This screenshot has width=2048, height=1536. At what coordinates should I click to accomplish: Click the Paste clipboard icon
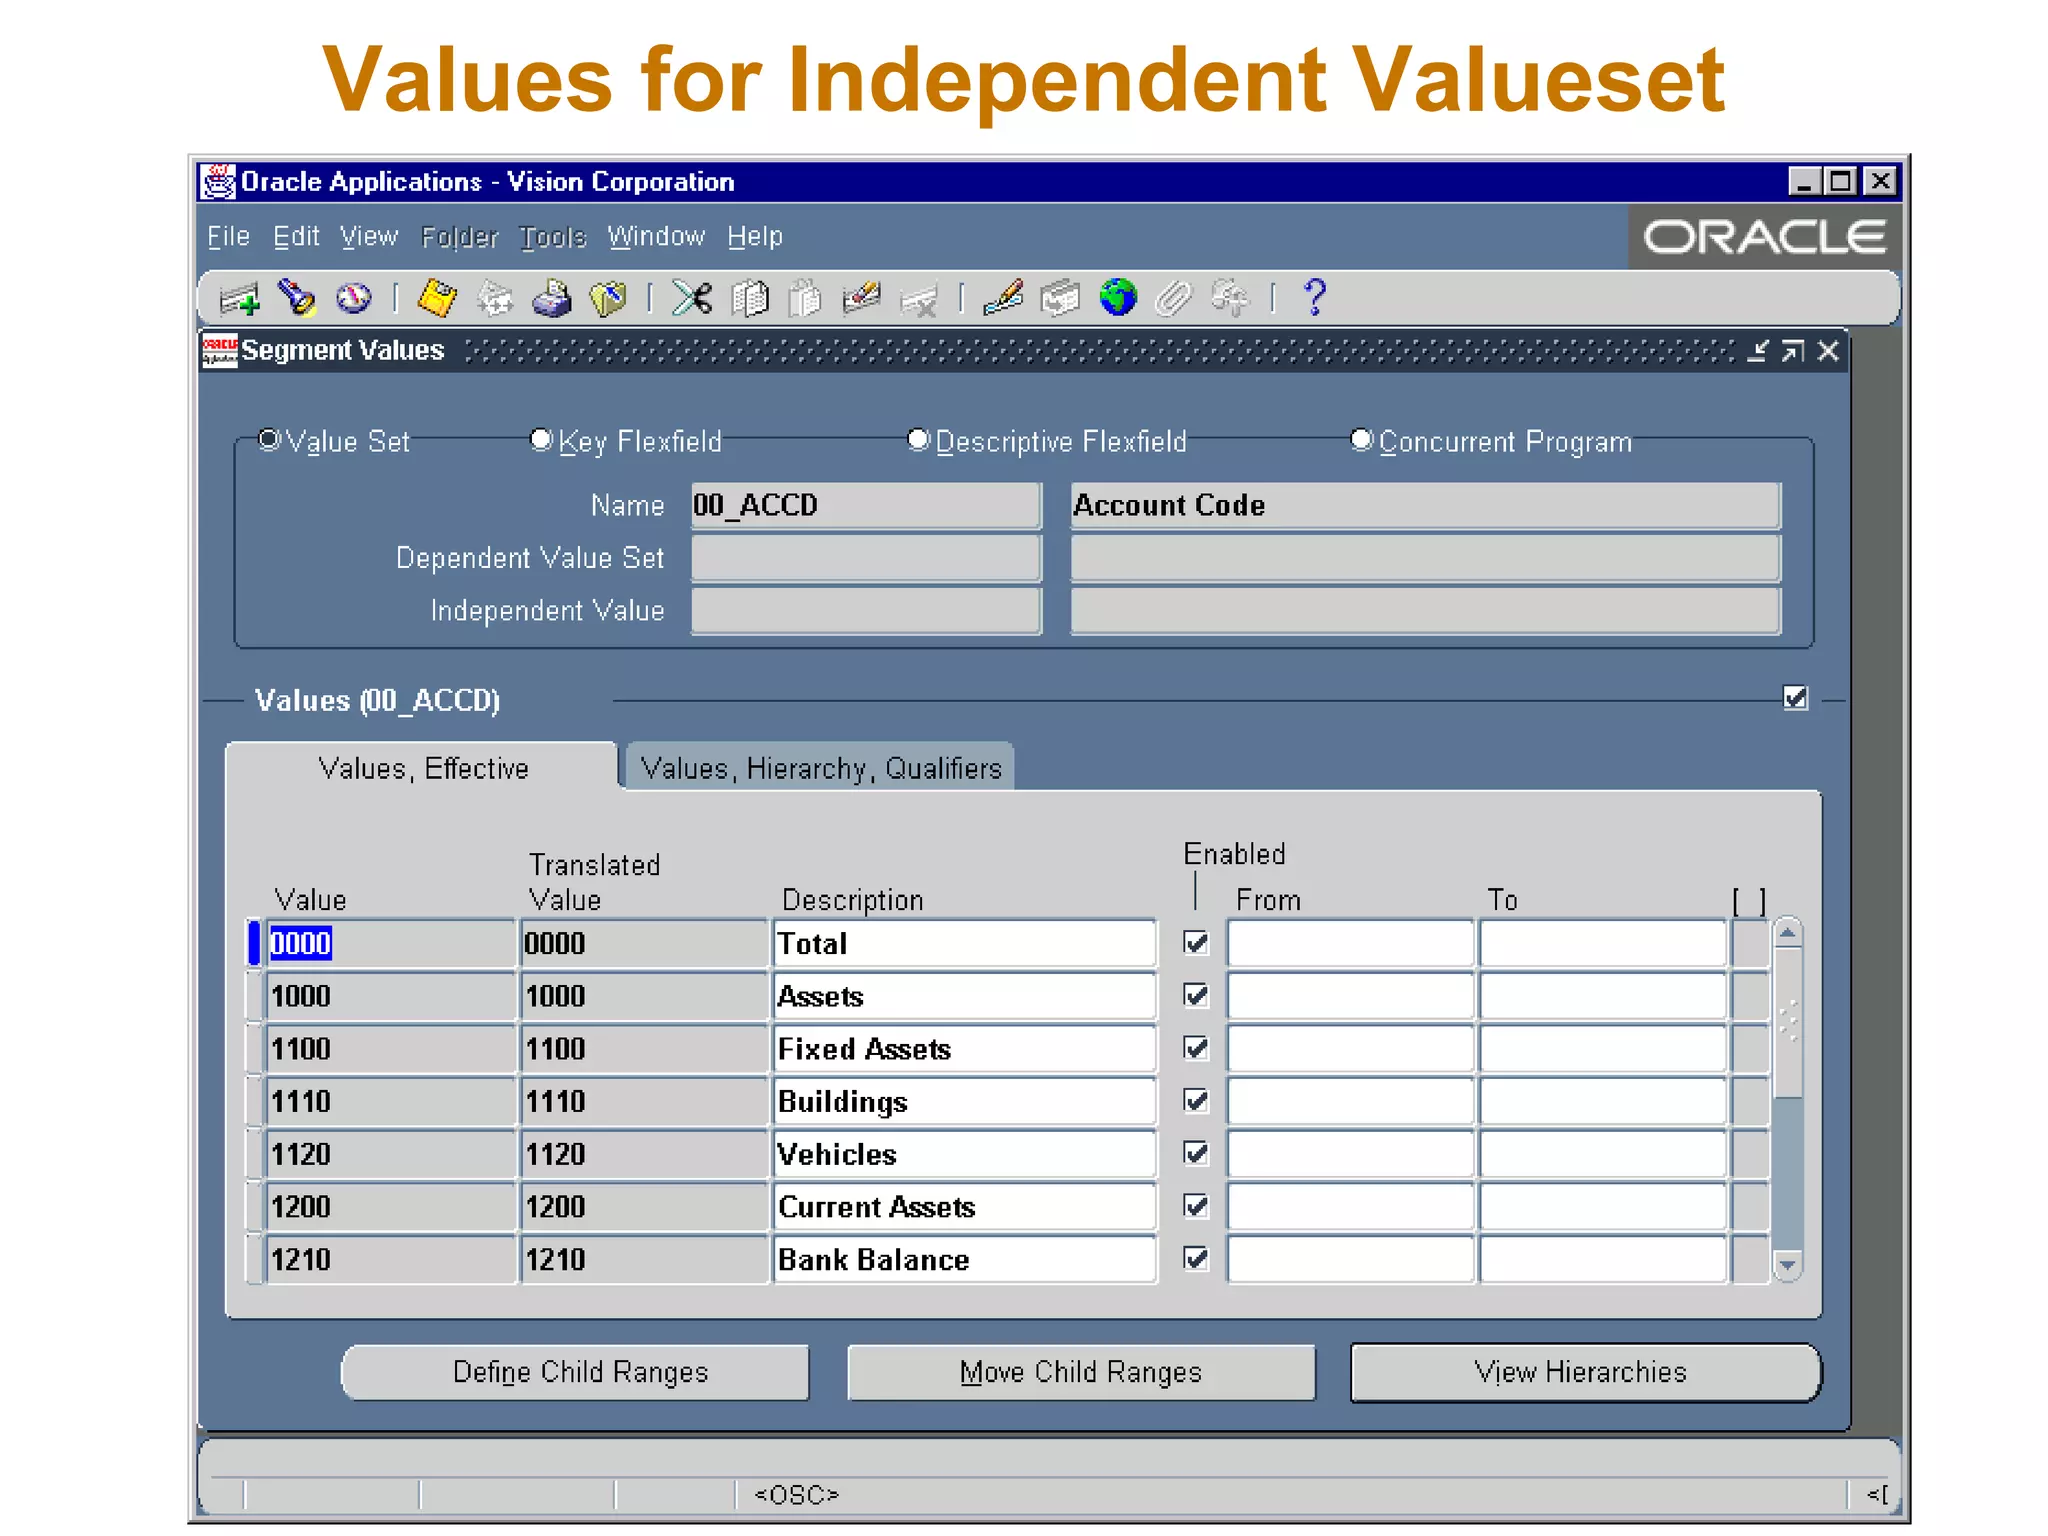point(805,298)
